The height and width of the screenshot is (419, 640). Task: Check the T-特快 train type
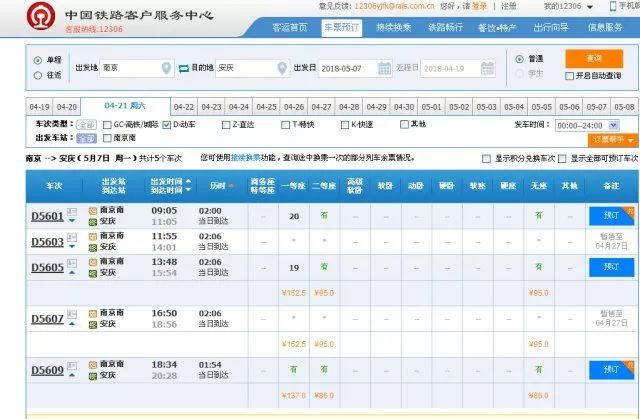click(x=286, y=125)
